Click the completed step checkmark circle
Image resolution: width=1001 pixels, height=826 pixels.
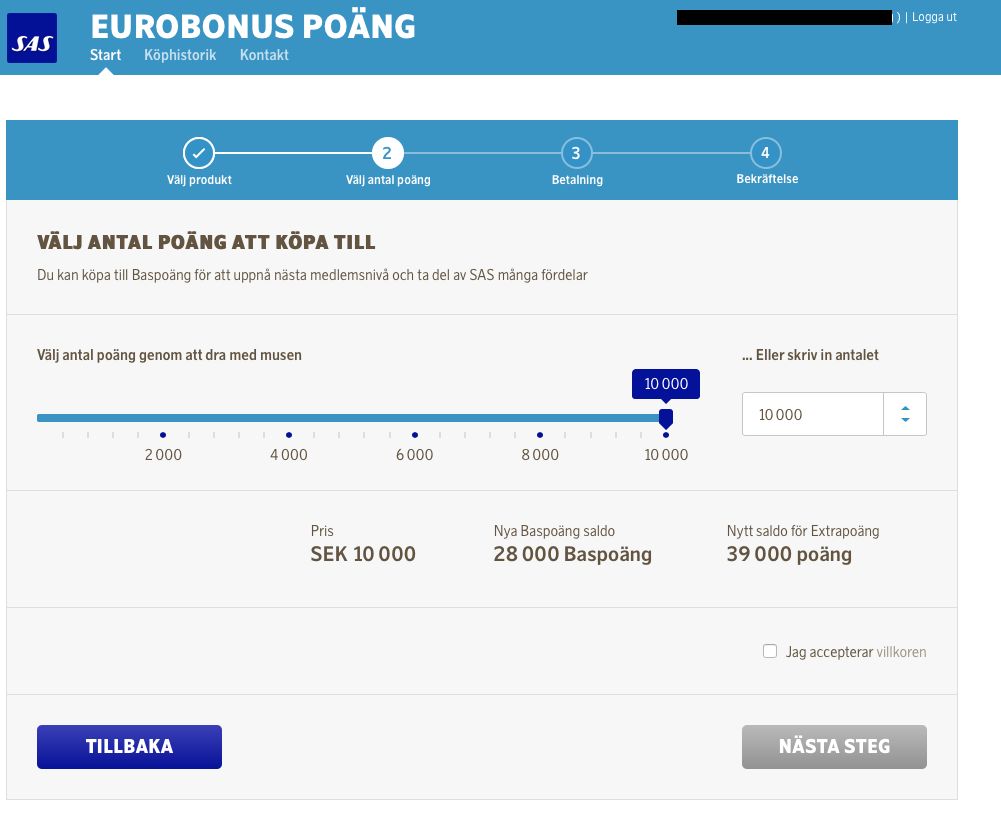pos(199,153)
